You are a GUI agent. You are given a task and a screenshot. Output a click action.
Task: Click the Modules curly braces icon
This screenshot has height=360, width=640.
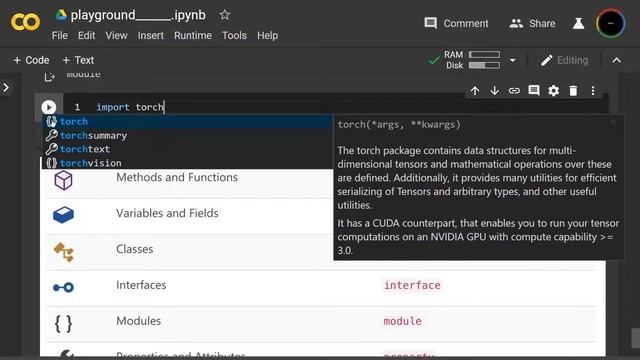[x=63, y=324]
